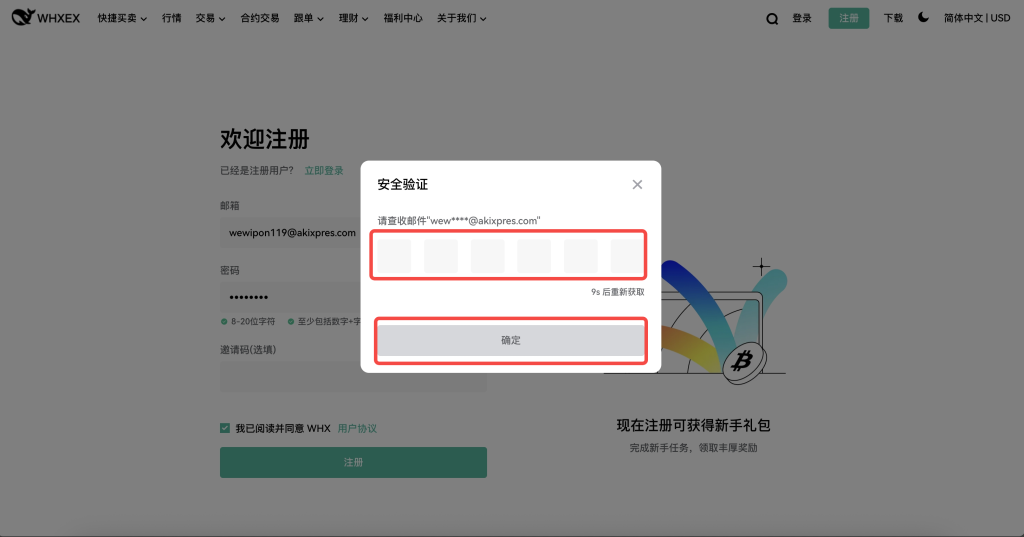Expand the 跟单 dropdown menu
The image size is (1024, 537).
308,18
